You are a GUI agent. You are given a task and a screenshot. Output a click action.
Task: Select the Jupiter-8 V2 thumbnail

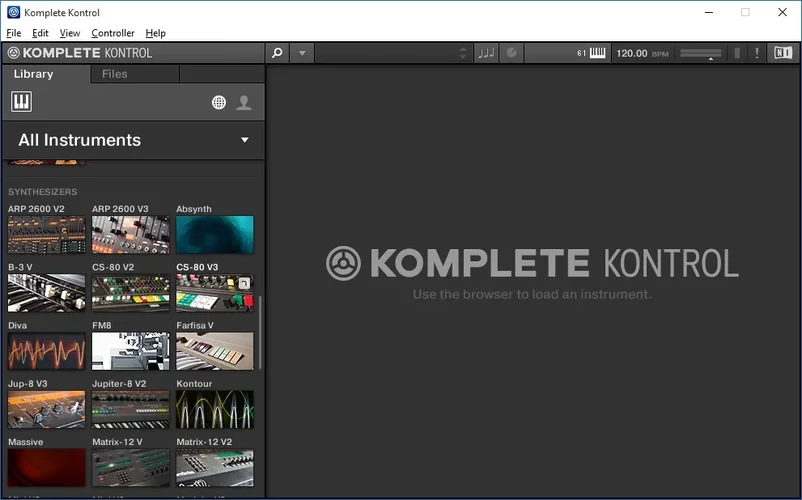(130, 409)
